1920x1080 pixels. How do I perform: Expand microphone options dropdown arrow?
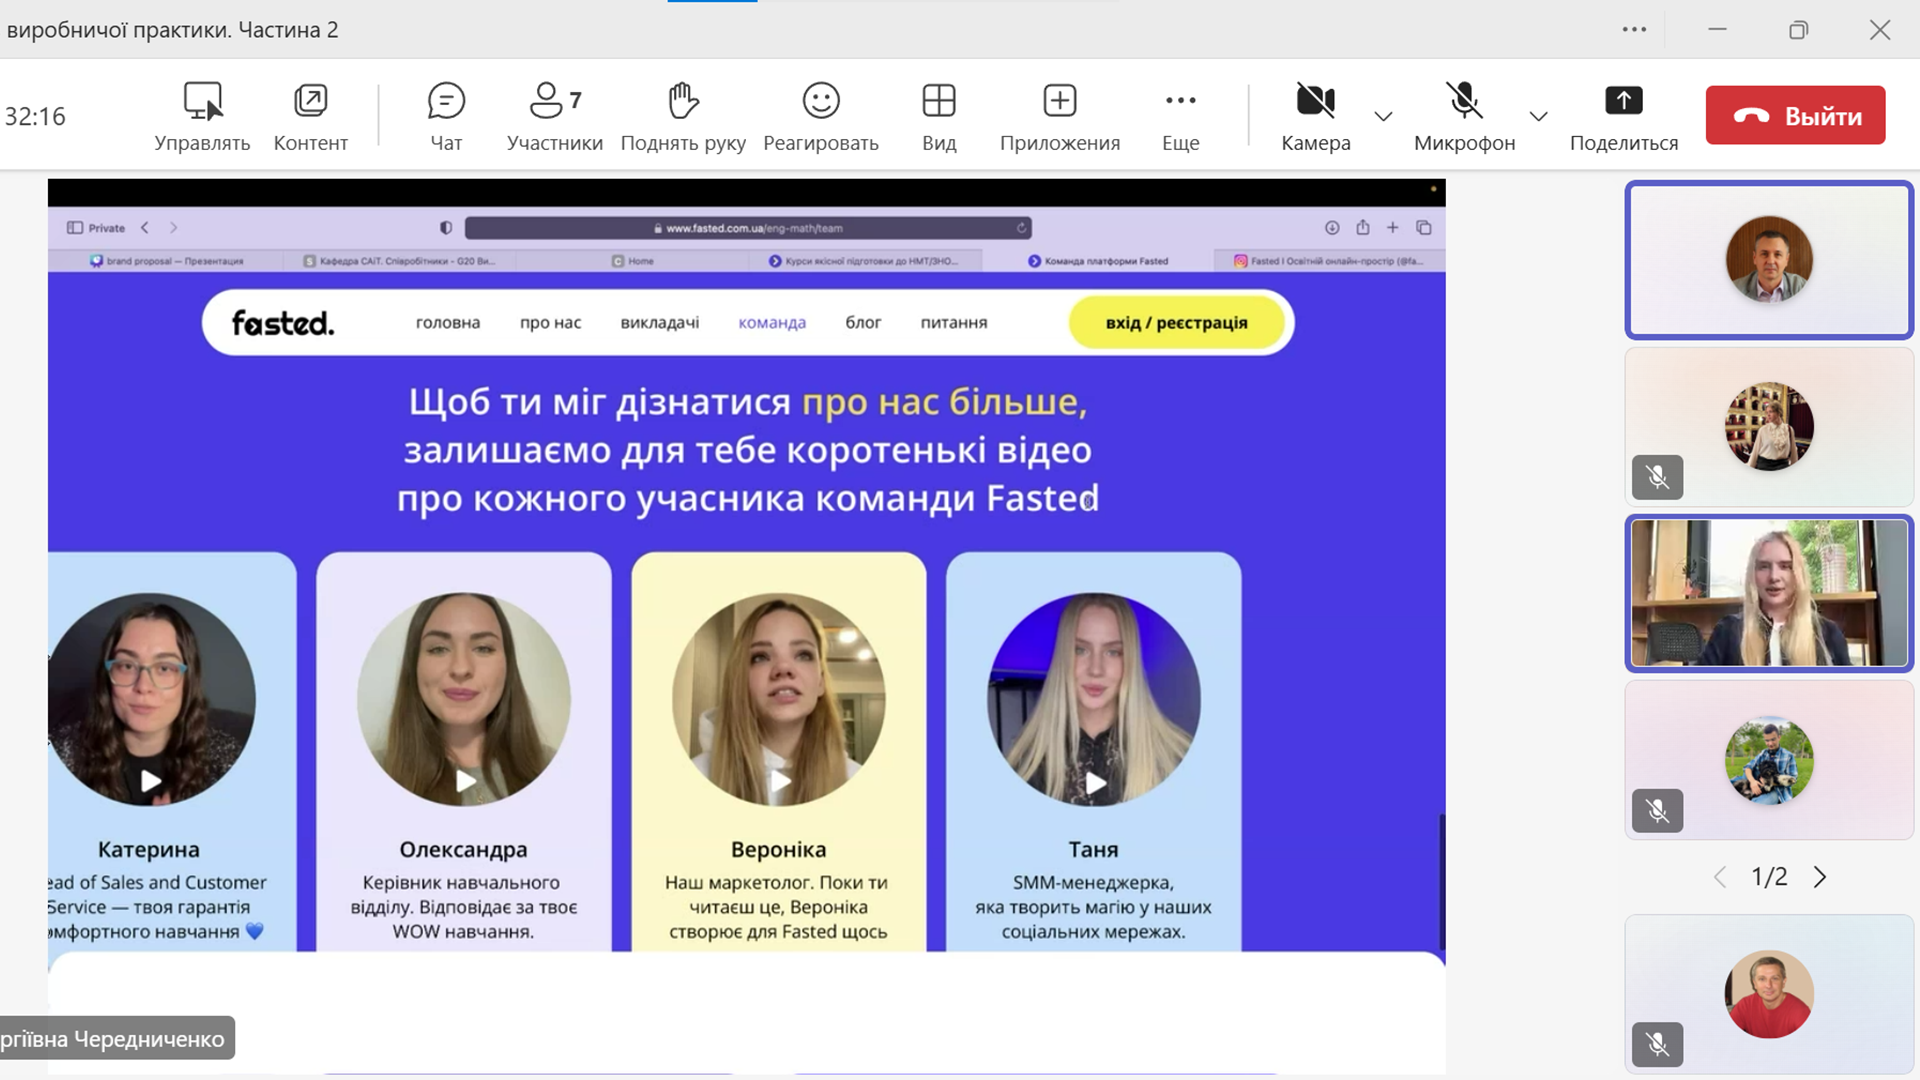(1539, 116)
